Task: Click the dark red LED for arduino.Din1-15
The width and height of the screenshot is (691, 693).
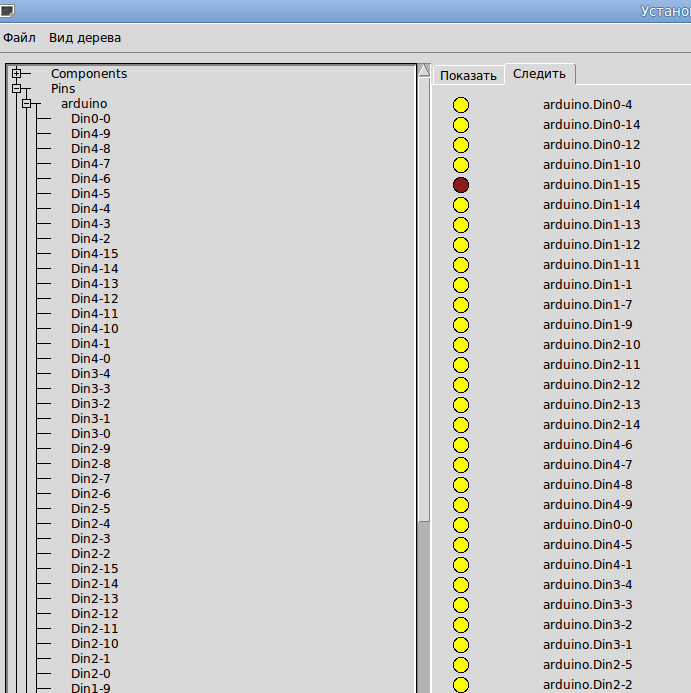Action: pyautogui.click(x=461, y=185)
